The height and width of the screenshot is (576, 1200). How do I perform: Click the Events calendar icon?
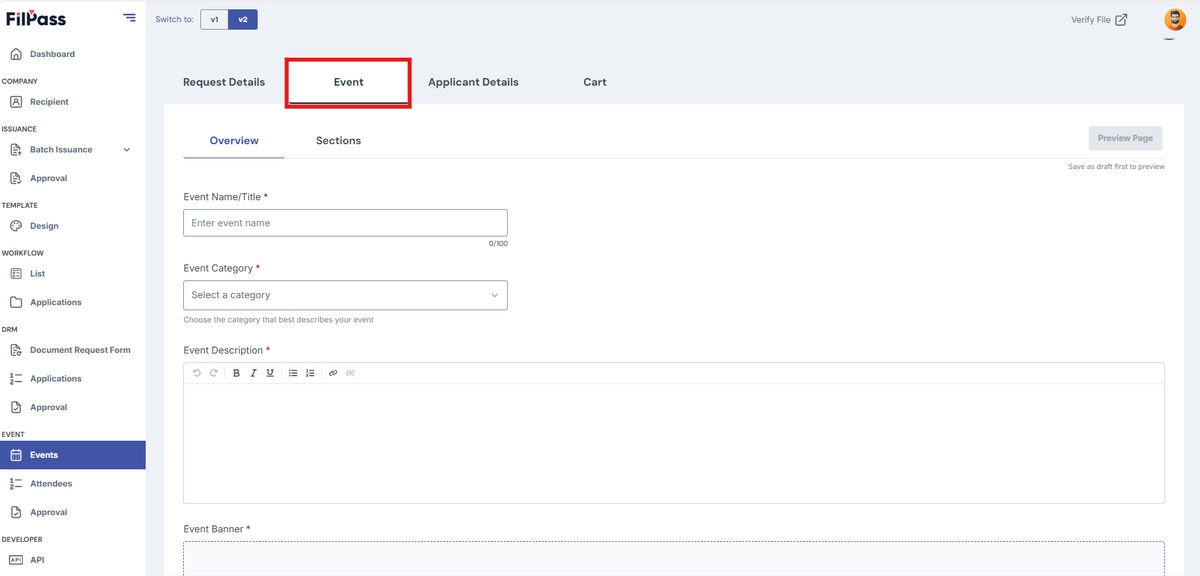coord(16,455)
